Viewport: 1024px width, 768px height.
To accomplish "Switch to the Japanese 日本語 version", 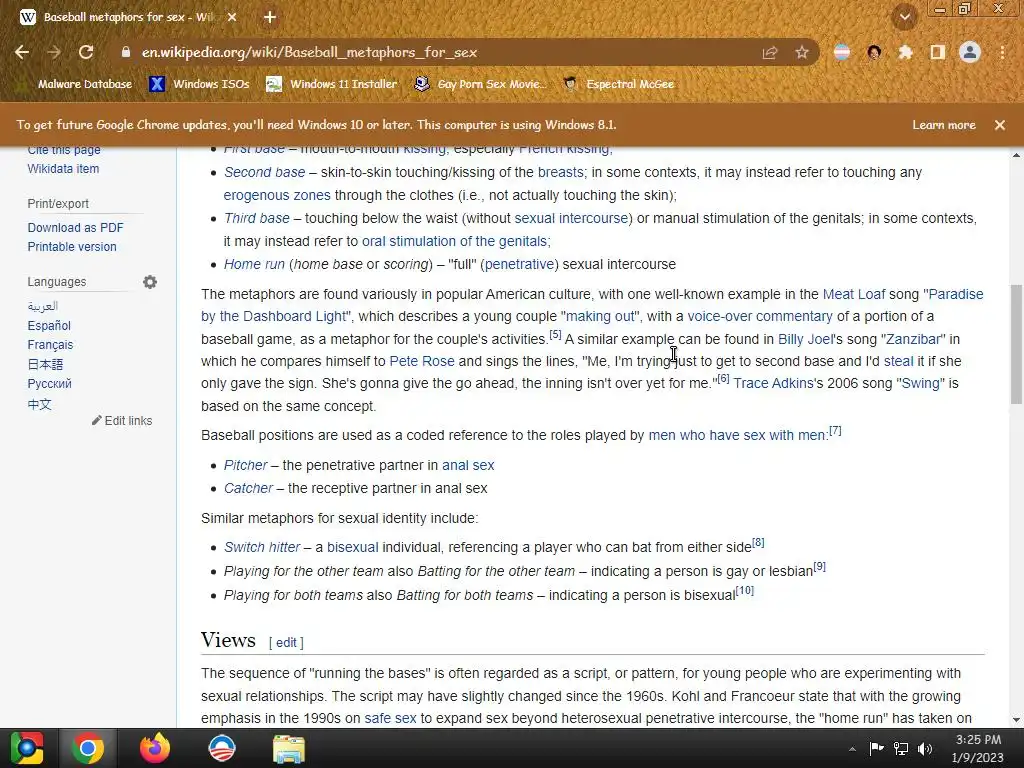I will point(45,364).
